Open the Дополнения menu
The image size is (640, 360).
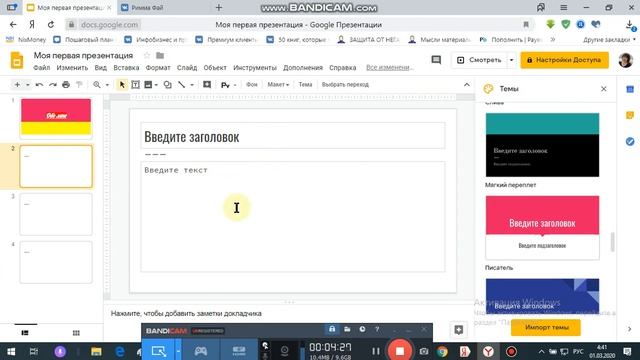point(303,68)
